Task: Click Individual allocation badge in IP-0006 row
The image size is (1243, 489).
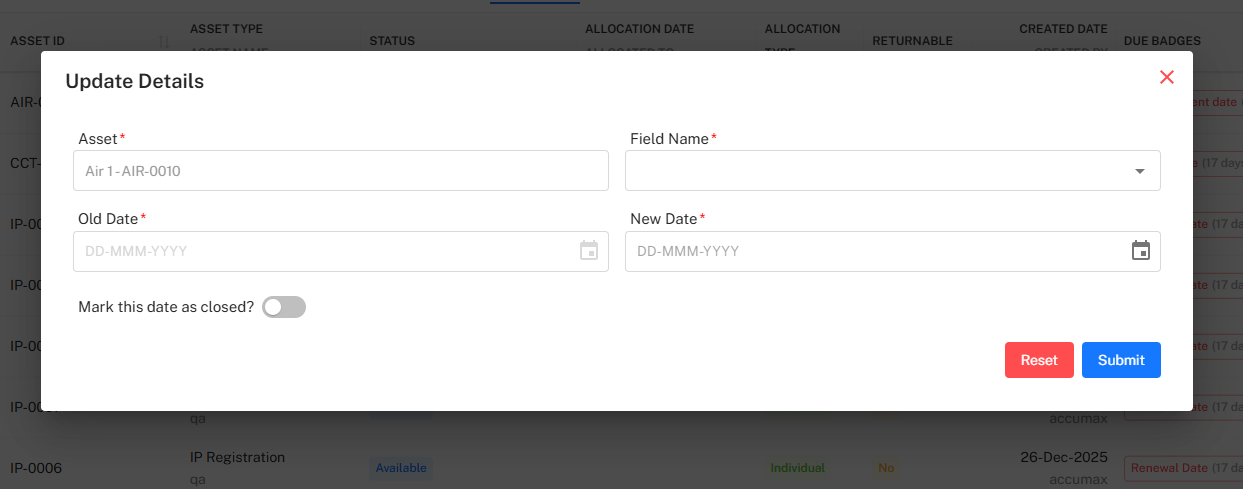Action: coord(797,468)
